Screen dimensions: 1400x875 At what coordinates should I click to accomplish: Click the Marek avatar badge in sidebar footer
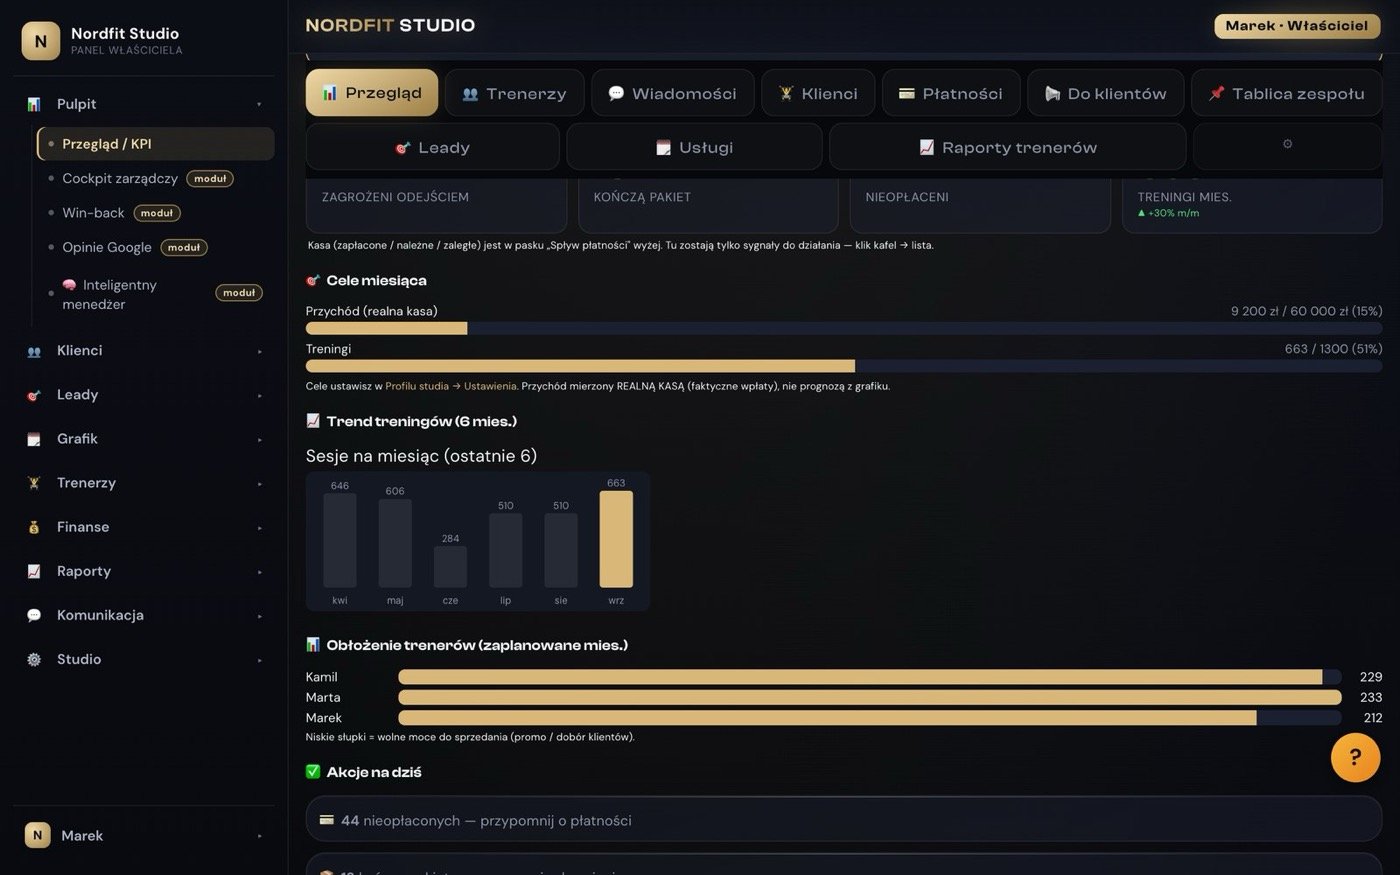pos(37,835)
